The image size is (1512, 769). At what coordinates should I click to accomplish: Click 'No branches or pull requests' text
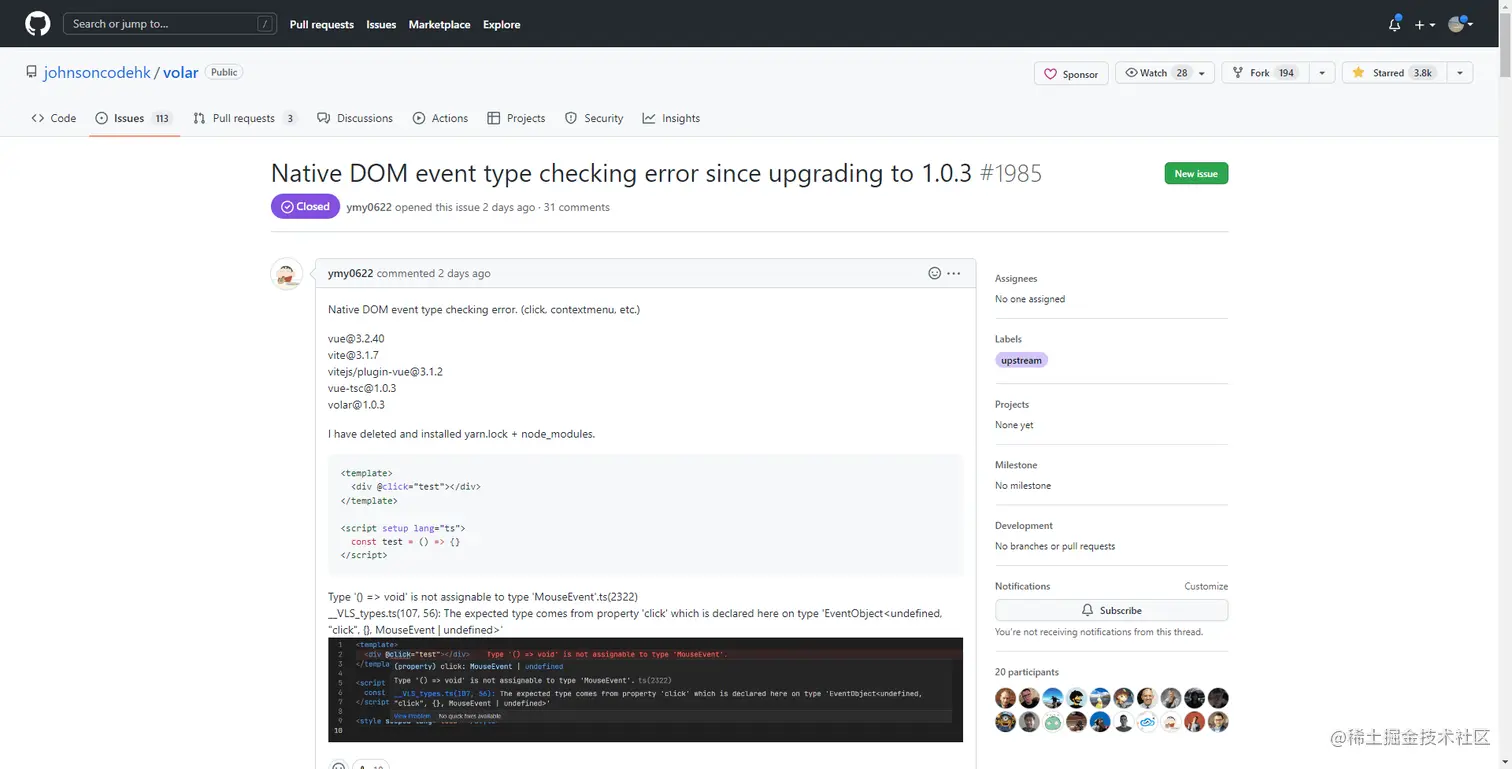coord(1055,546)
